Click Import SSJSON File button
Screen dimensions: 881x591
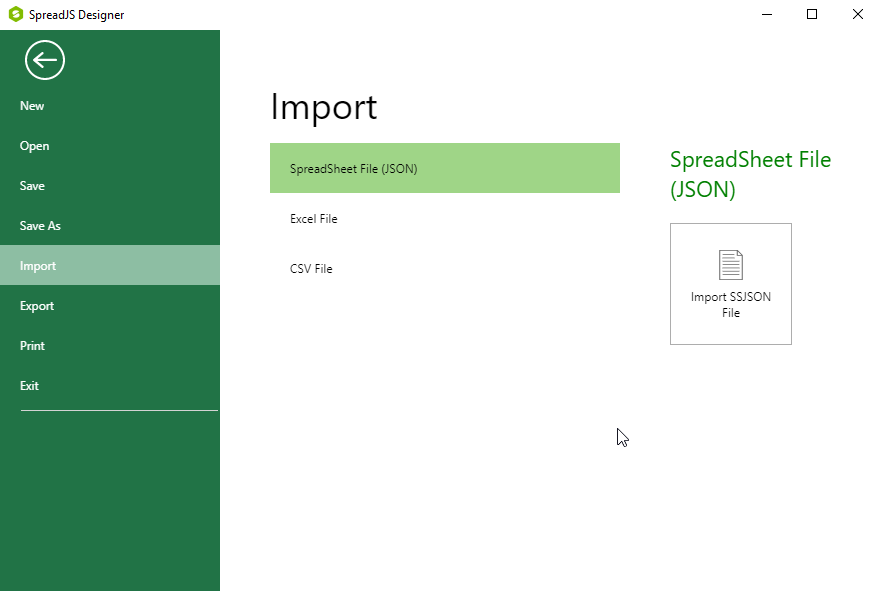(730, 284)
